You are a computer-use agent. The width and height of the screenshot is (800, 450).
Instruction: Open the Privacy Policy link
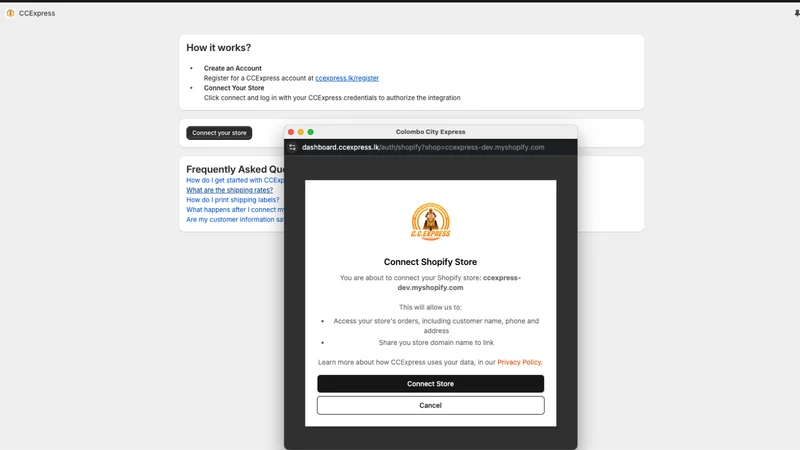pyautogui.click(x=519, y=362)
